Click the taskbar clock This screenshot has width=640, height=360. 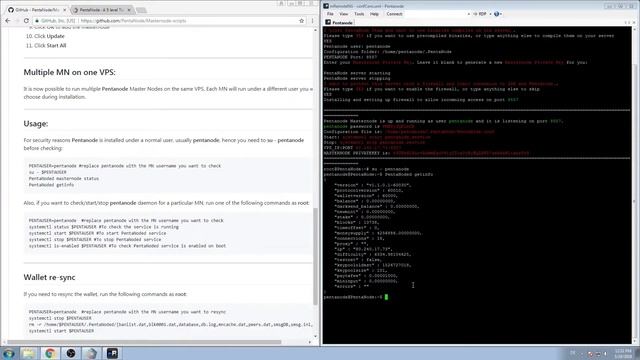(x=623, y=353)
